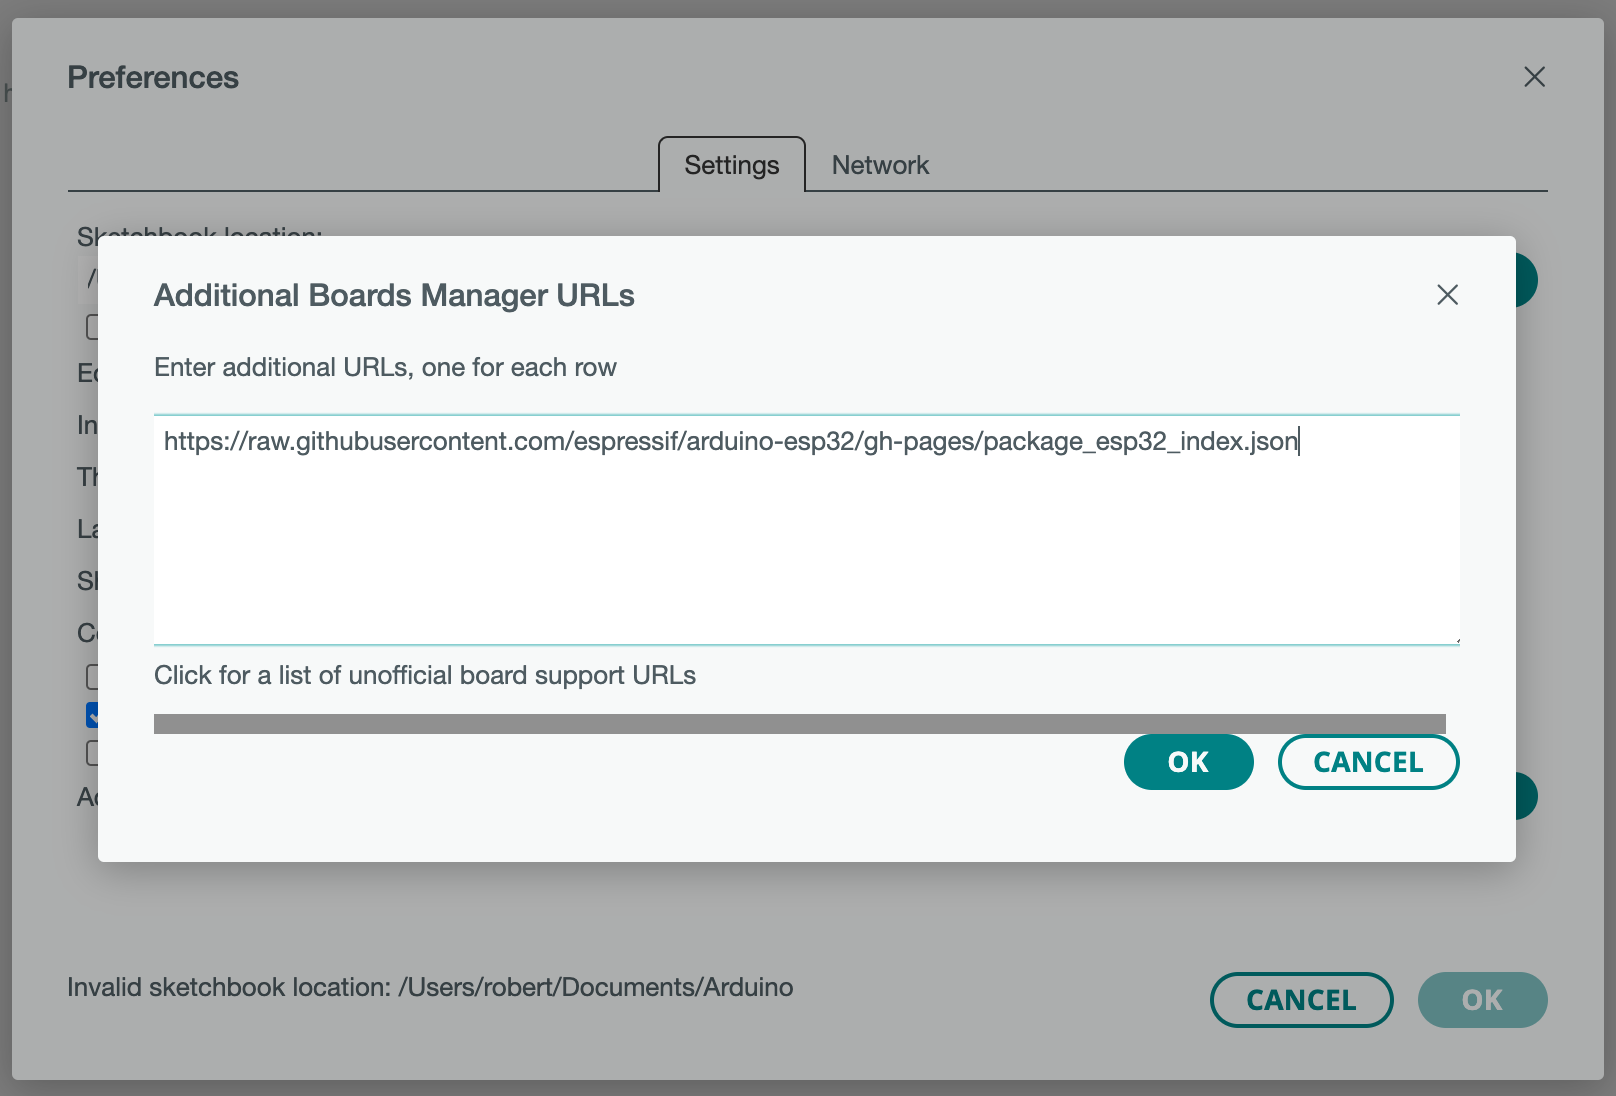Enable the checkbox under the sketchbook location field
This screenshot has height=1096, width=1616.
93,327
